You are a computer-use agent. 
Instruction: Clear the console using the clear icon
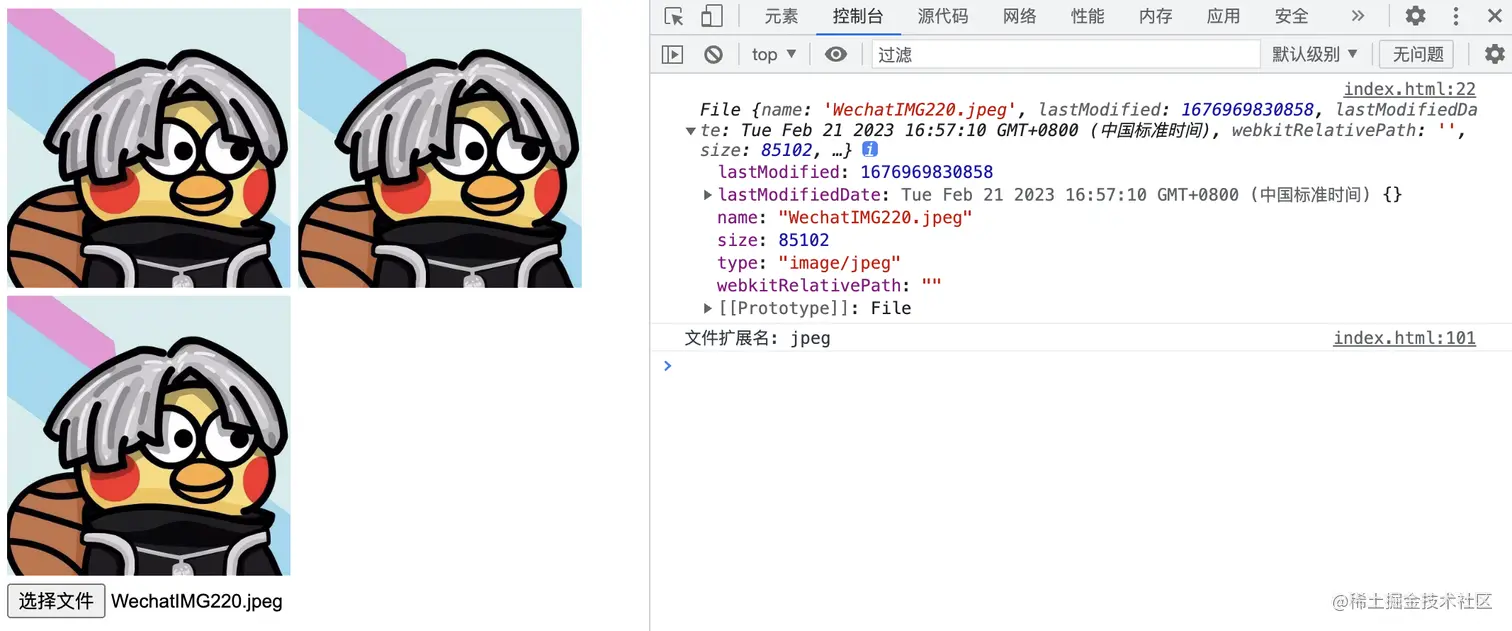coord(712,54)
